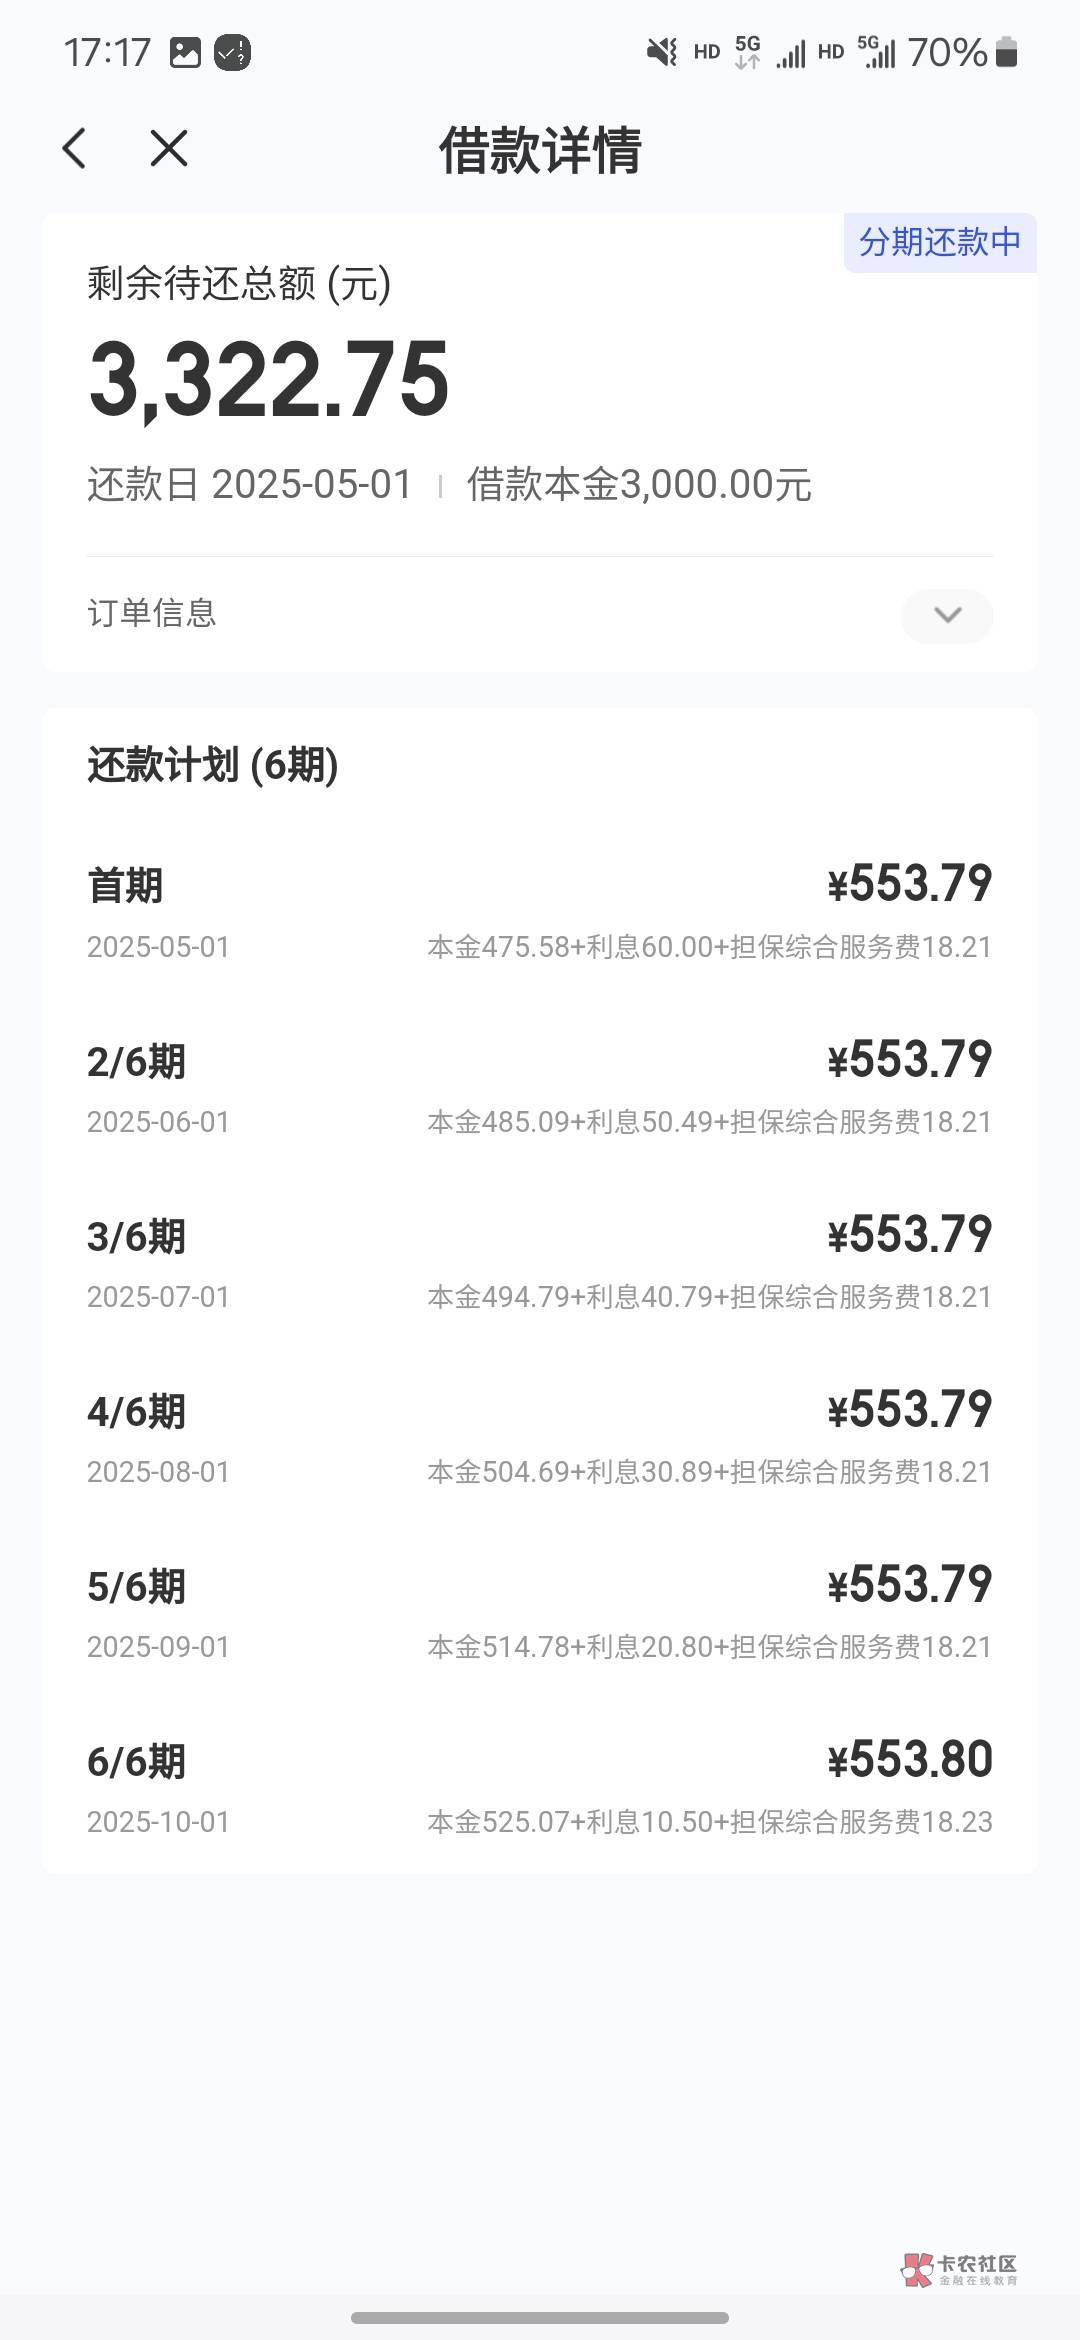The width and height of the screenshot is (1080, 2340).
Task: Tap the 还款计划 (6期) heading
Action: point(213,765)
